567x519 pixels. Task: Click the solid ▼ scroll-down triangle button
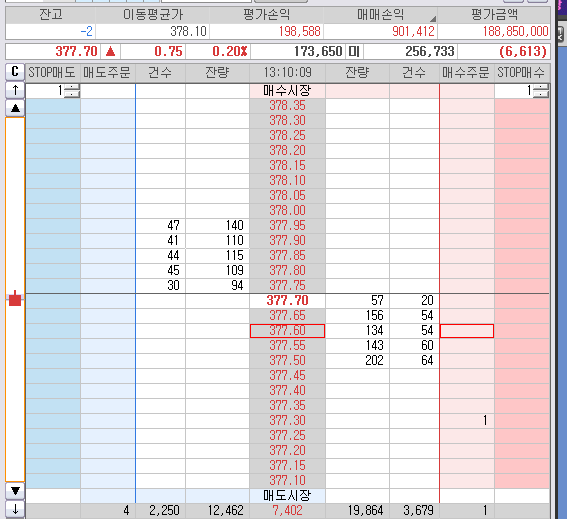(15, 491)
